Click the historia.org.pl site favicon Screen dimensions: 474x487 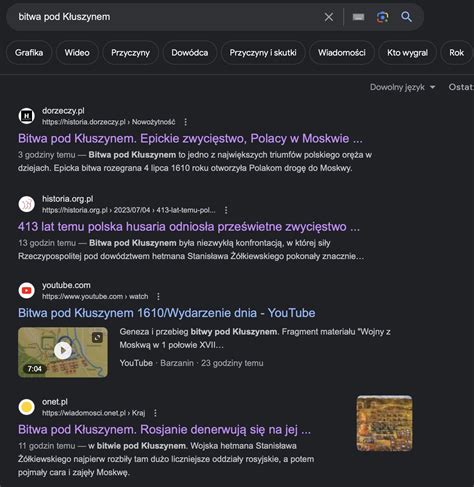pos(27,204)
